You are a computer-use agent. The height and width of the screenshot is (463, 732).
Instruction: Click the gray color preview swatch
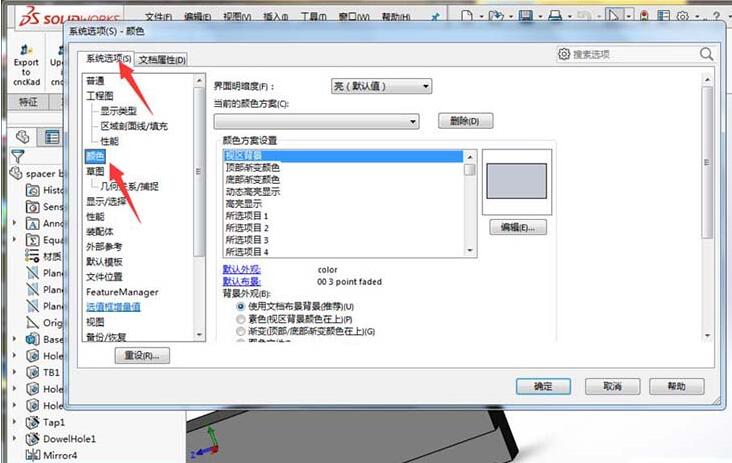516,181
